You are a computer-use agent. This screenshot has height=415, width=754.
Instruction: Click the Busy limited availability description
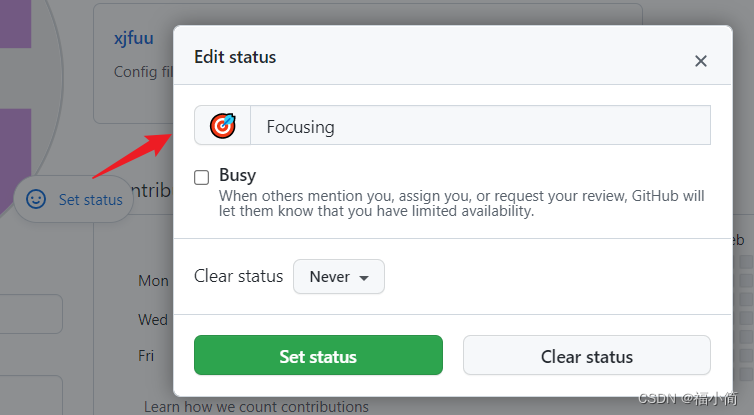coord(462,203)
